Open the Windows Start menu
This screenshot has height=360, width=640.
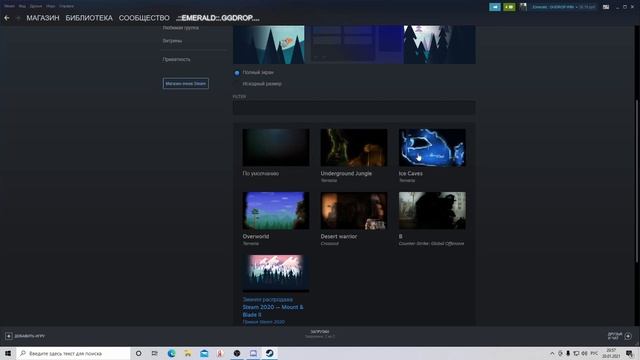[8, 353]
